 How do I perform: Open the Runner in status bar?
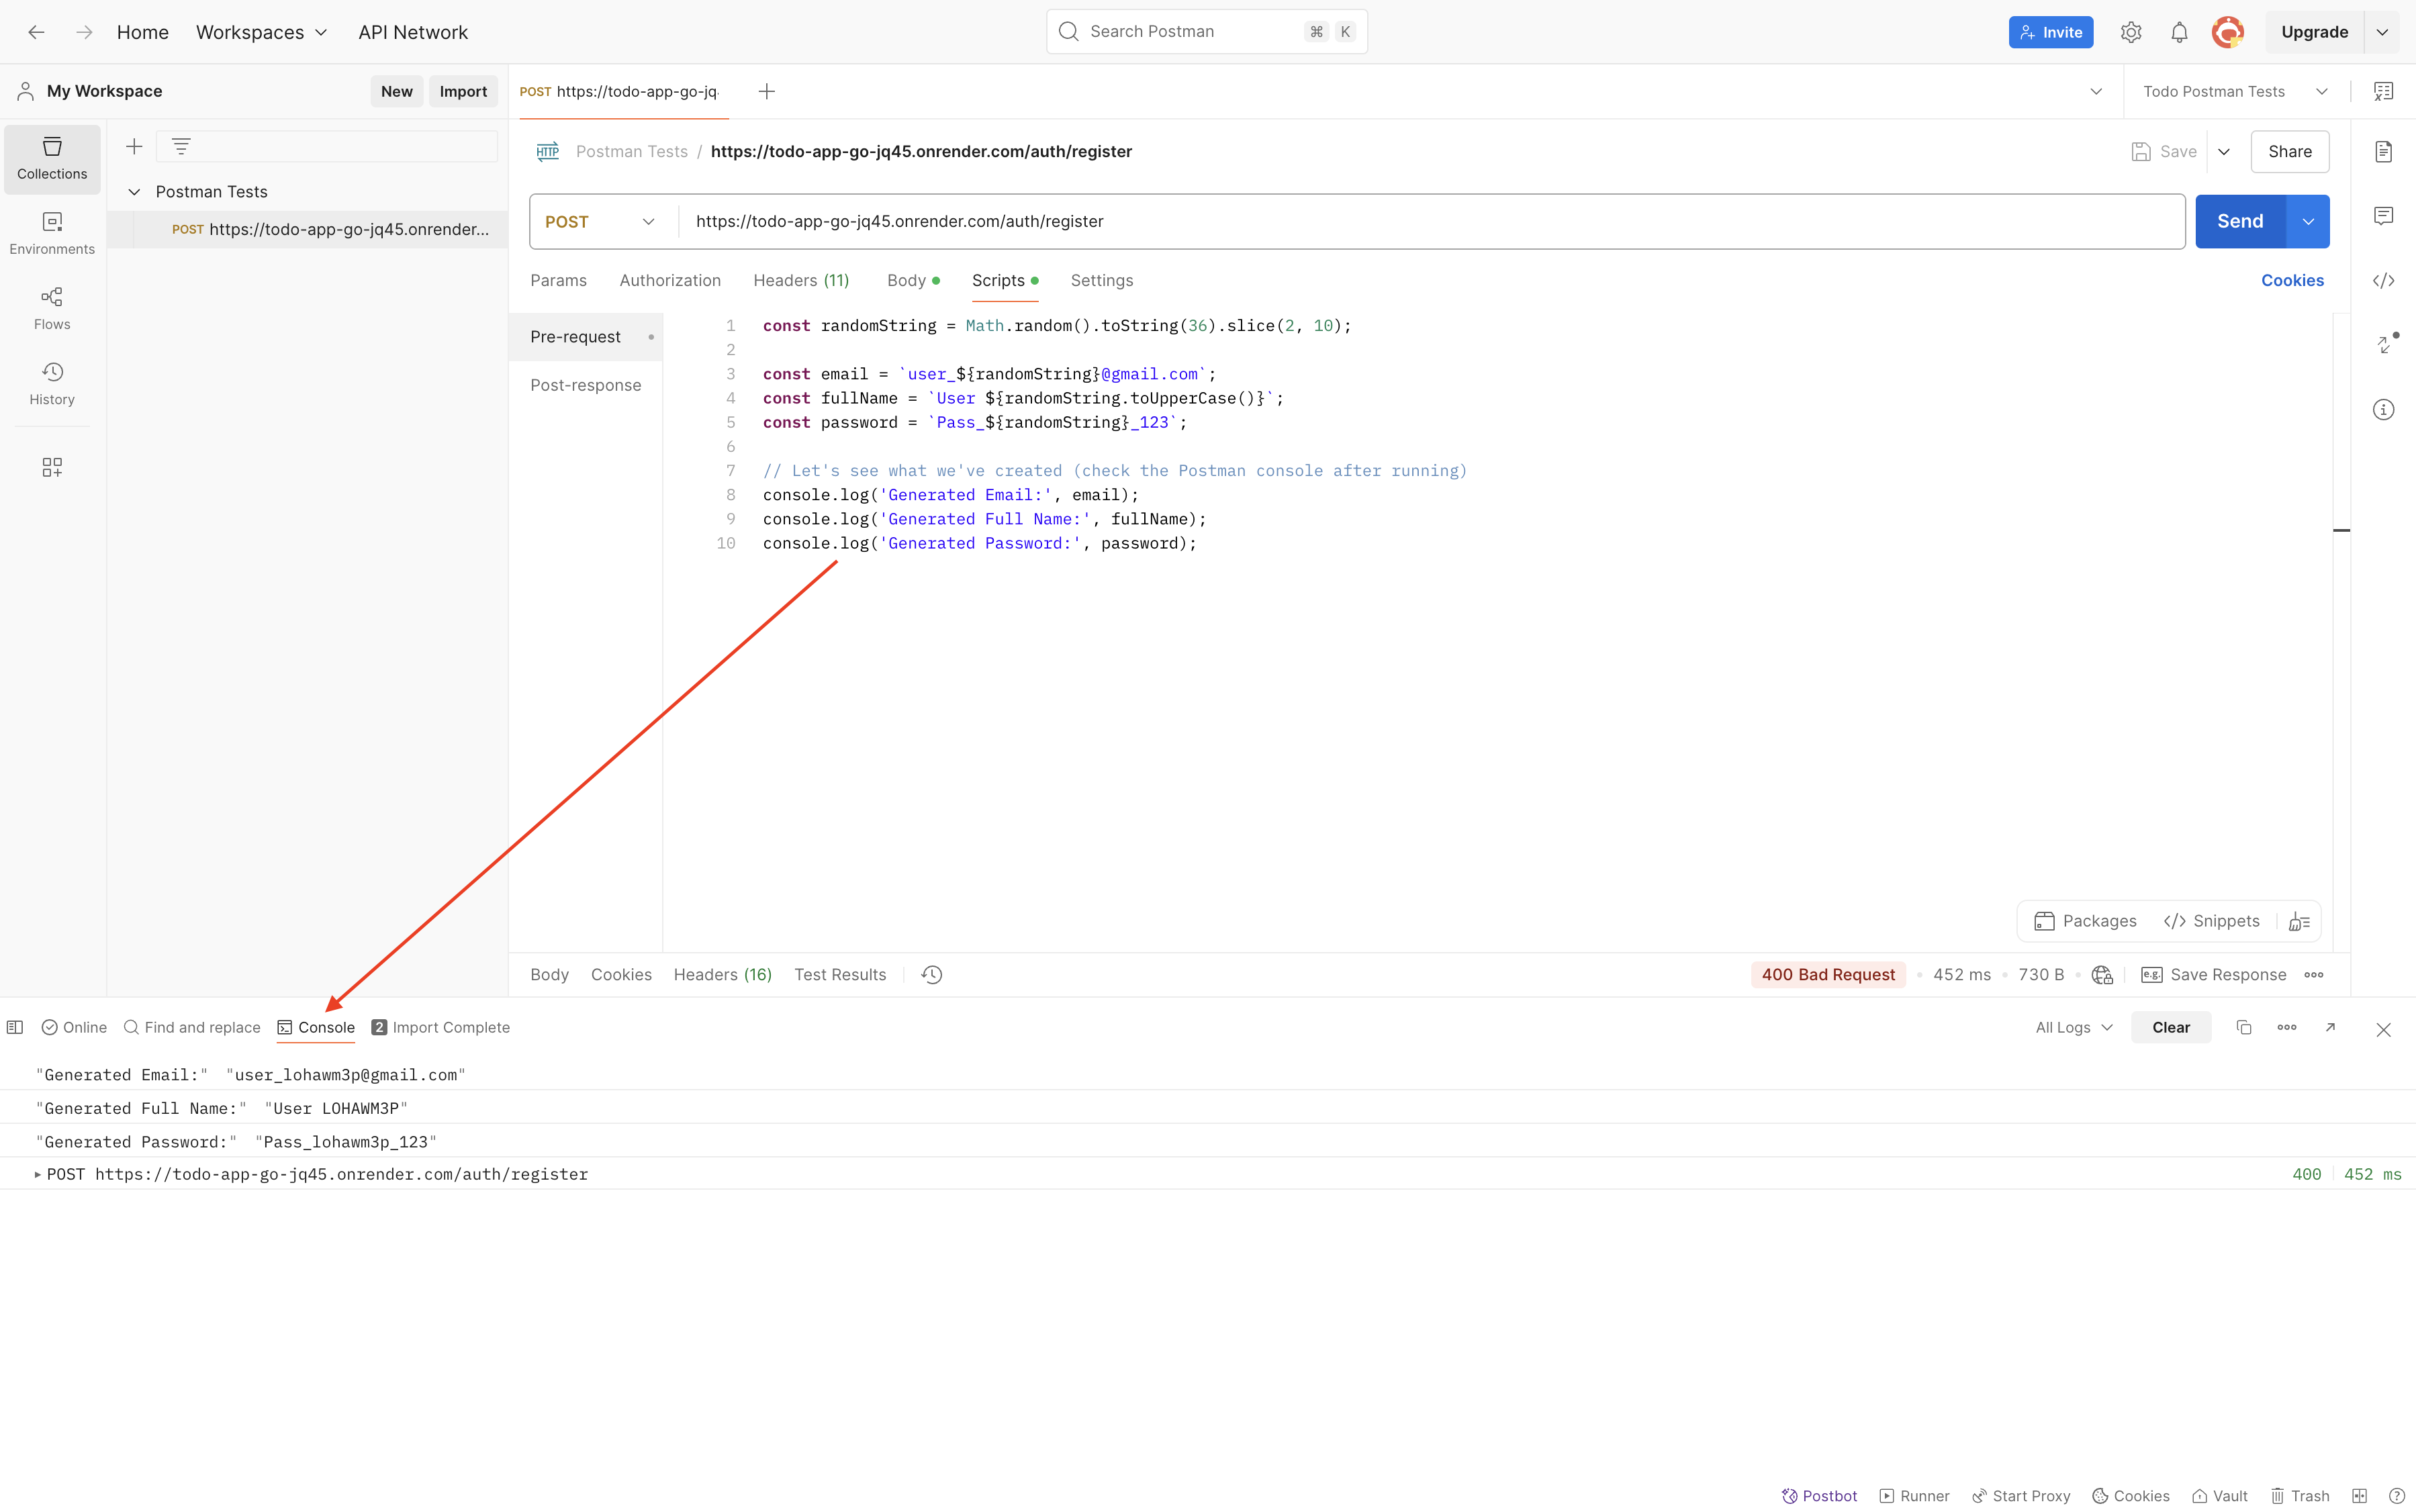[x=1914, y=1496]
